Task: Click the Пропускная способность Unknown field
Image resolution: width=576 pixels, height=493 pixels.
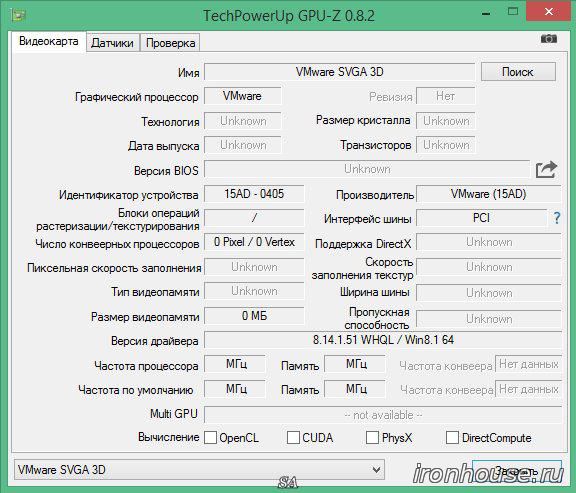Action: point(489,319)
